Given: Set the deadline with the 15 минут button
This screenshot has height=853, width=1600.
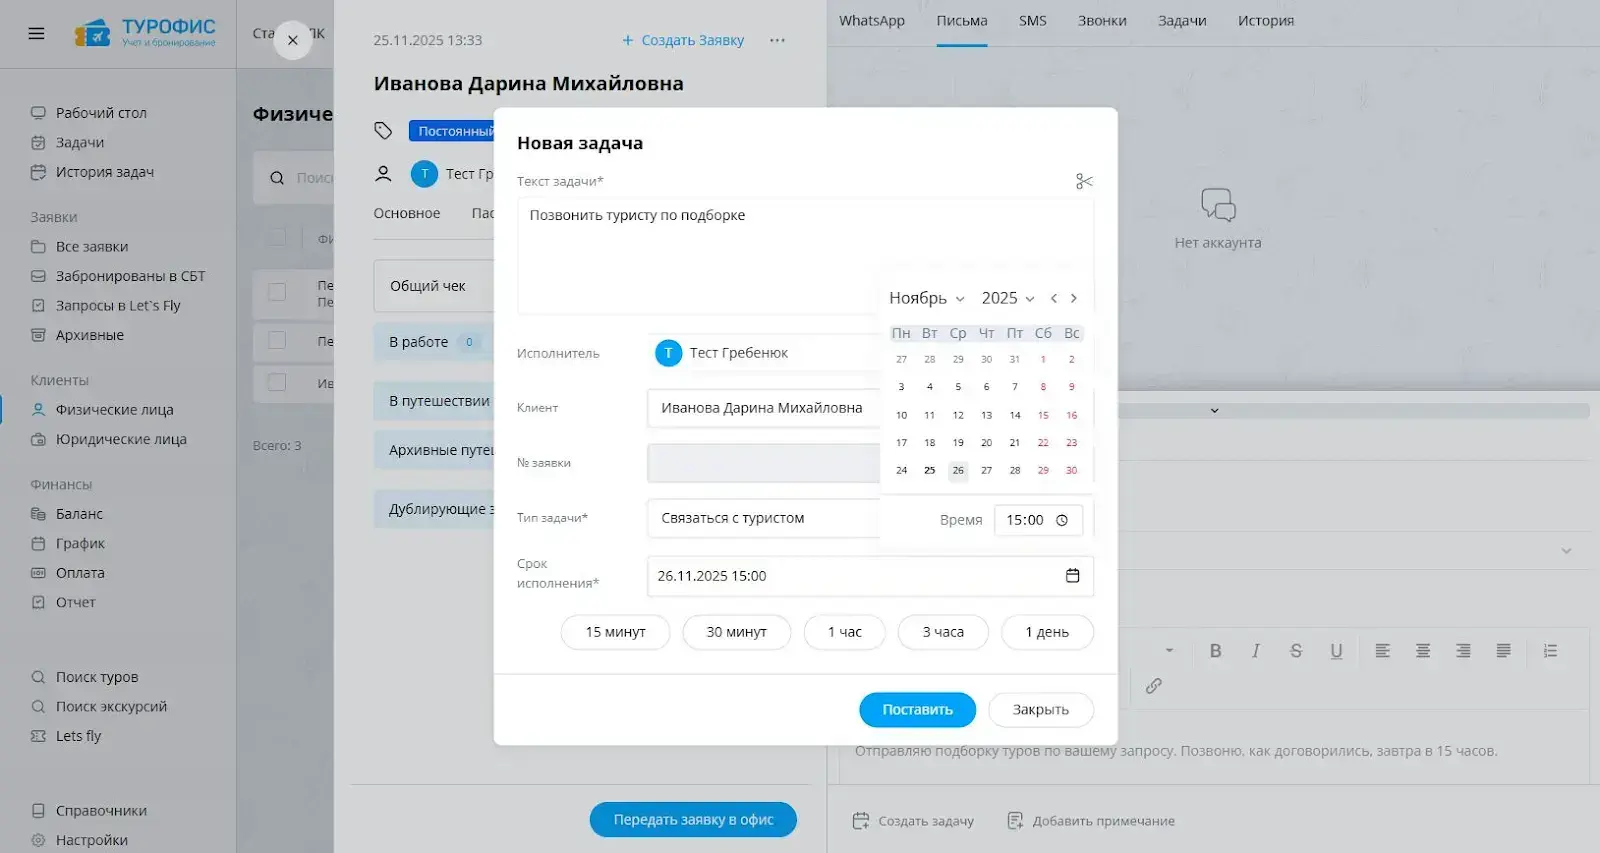Looking at the screenshot, I should point(615,632).
